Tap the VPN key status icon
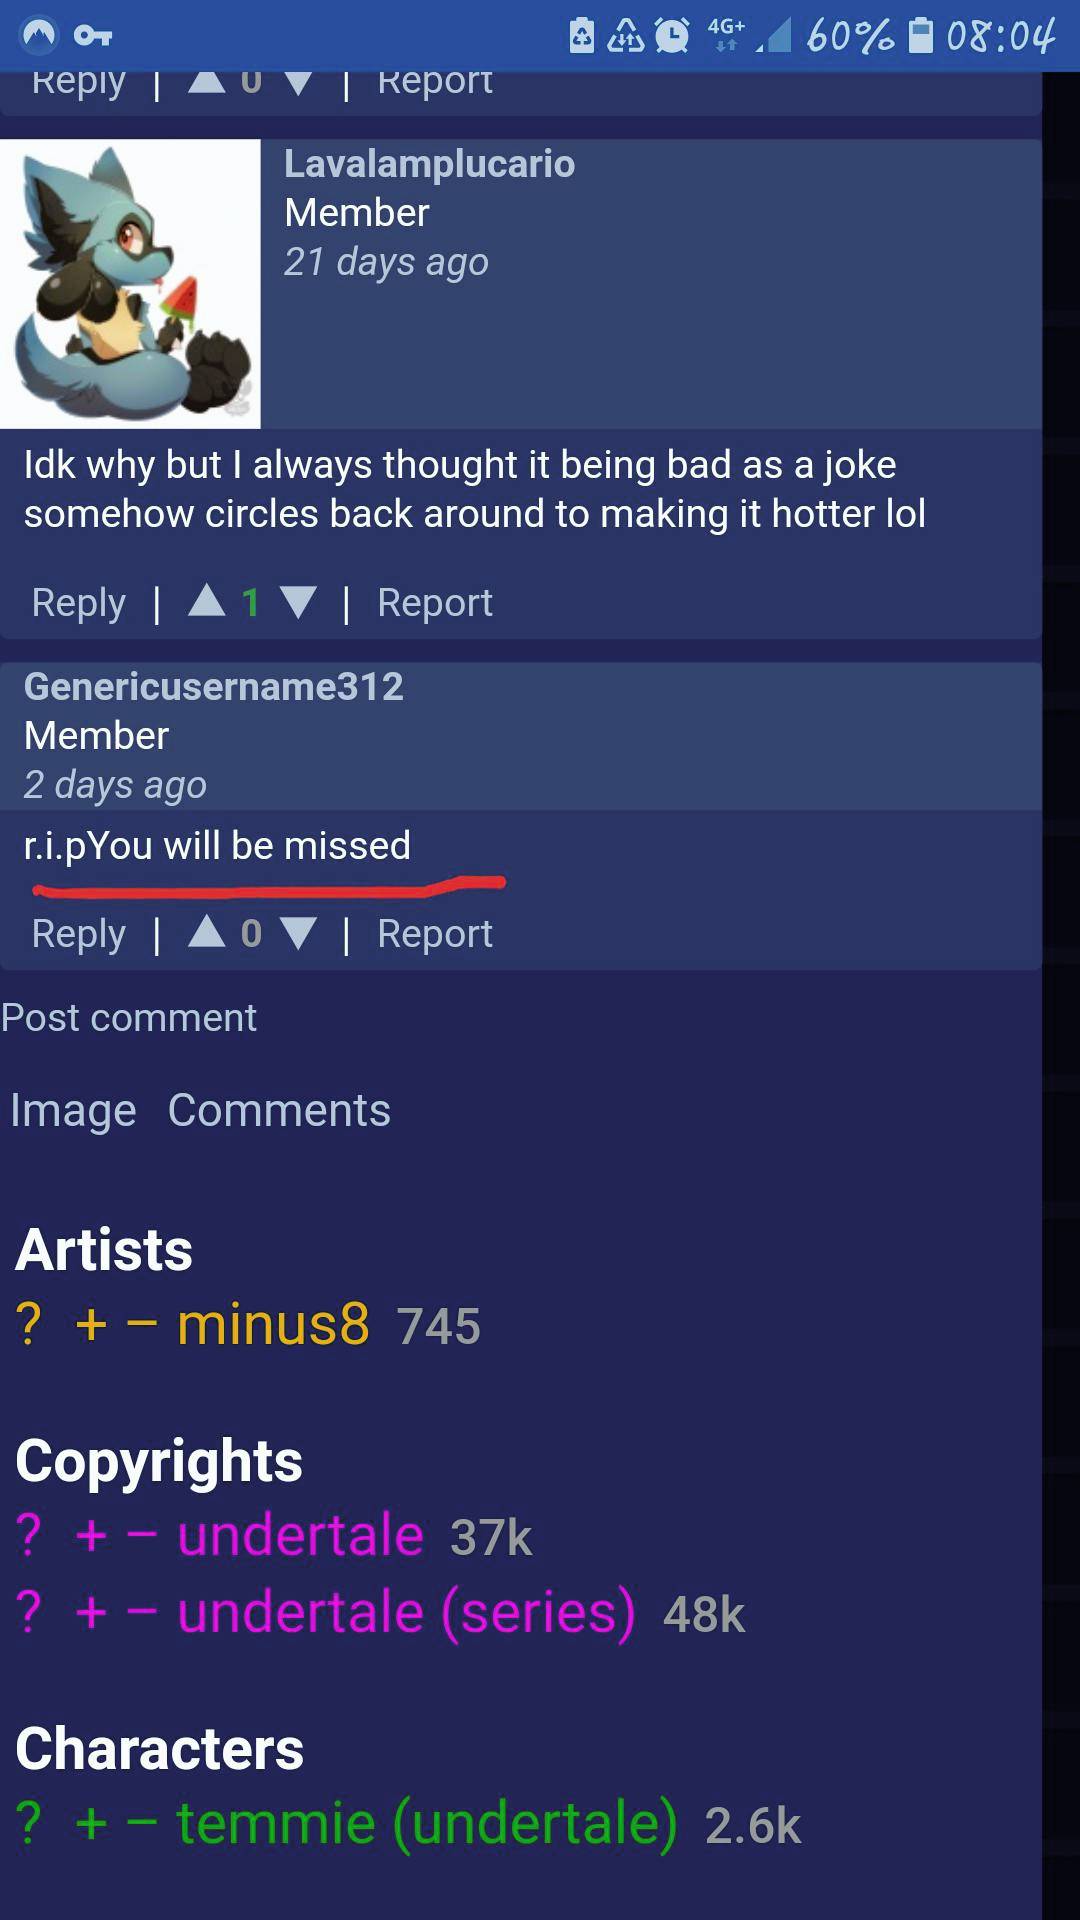The height and width of the screenshot is (1920, 1080). click(x=93, y=37)
